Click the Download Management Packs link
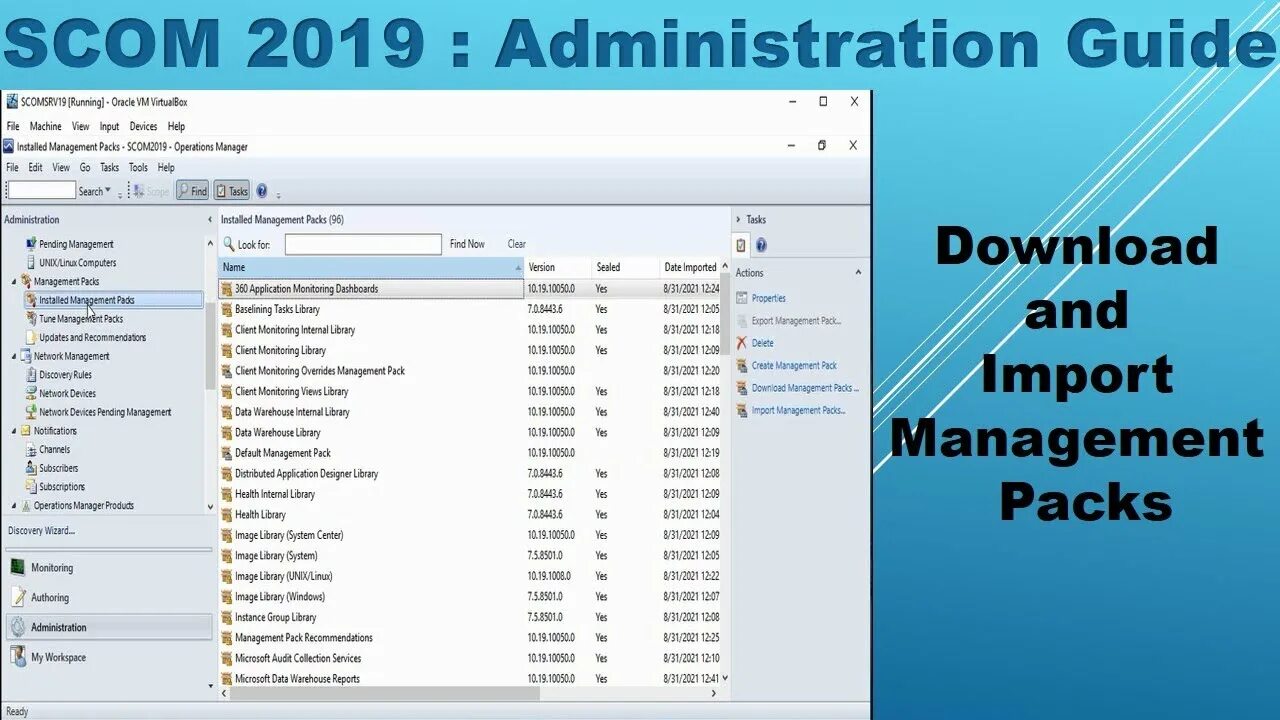Image resolution: width=1280 pixels, height=720 pixels. tap(805, 388)
